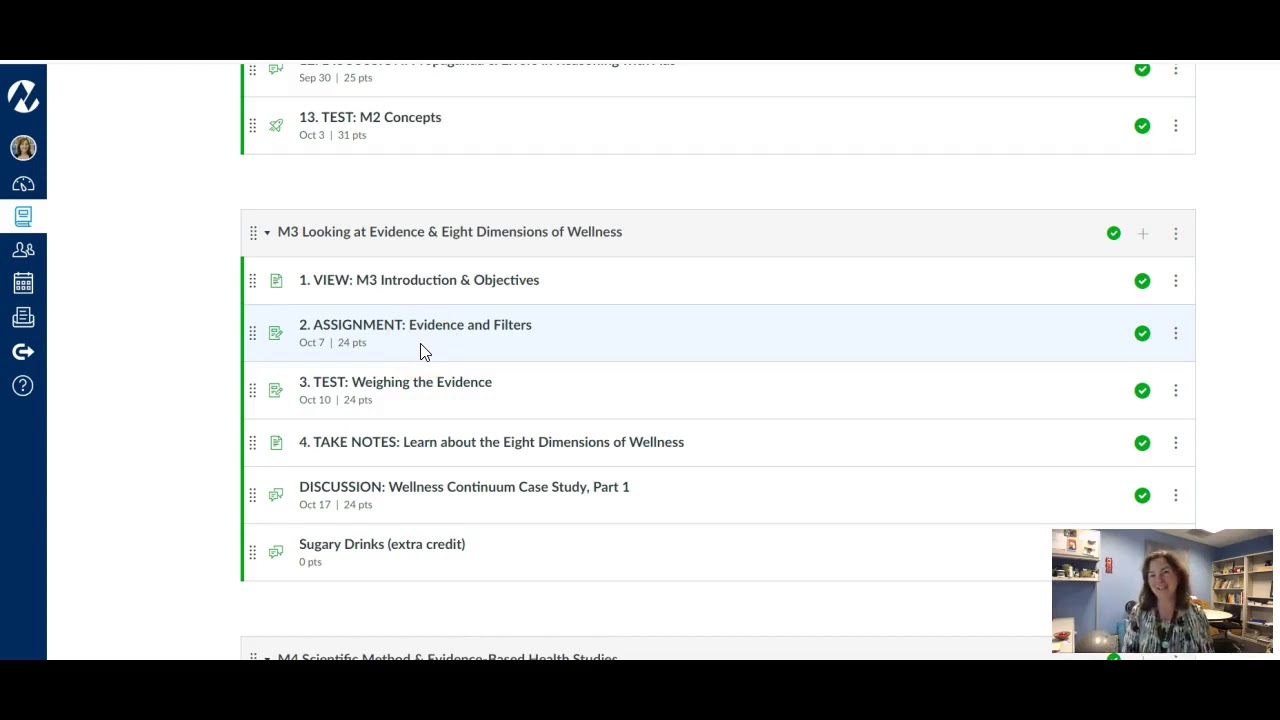Grab the drag handle of the M3 module header
Viewport: 1280px width, 720px height.
(x=253, y=233)
